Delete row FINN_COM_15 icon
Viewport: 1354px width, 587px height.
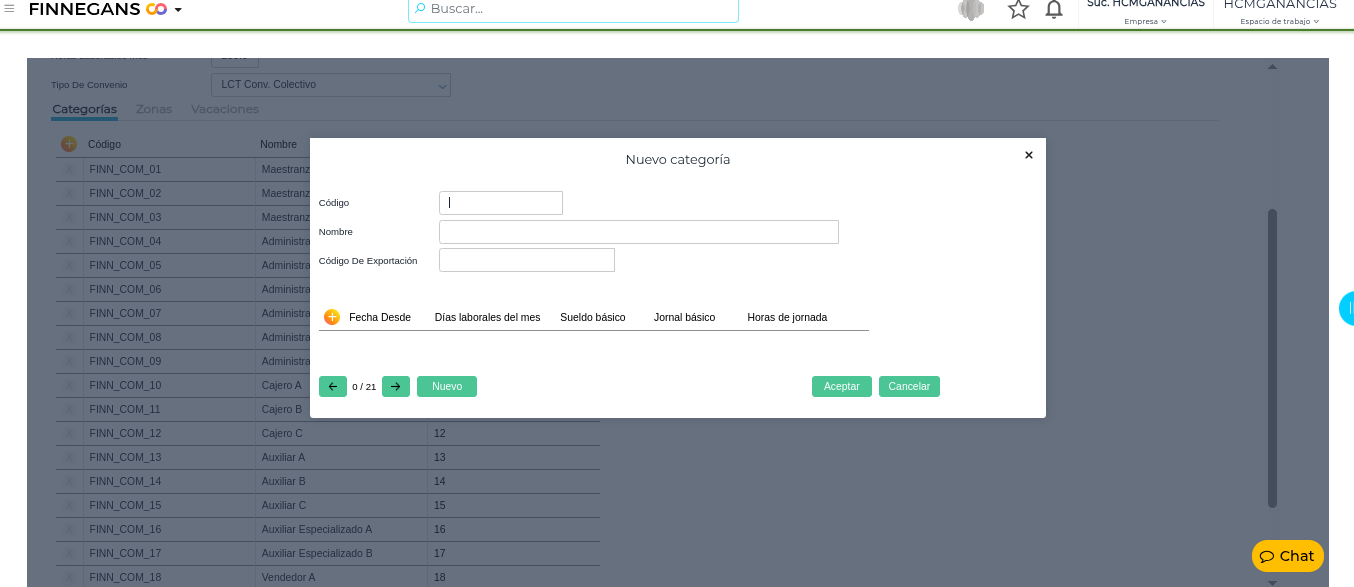pos(69,505)
